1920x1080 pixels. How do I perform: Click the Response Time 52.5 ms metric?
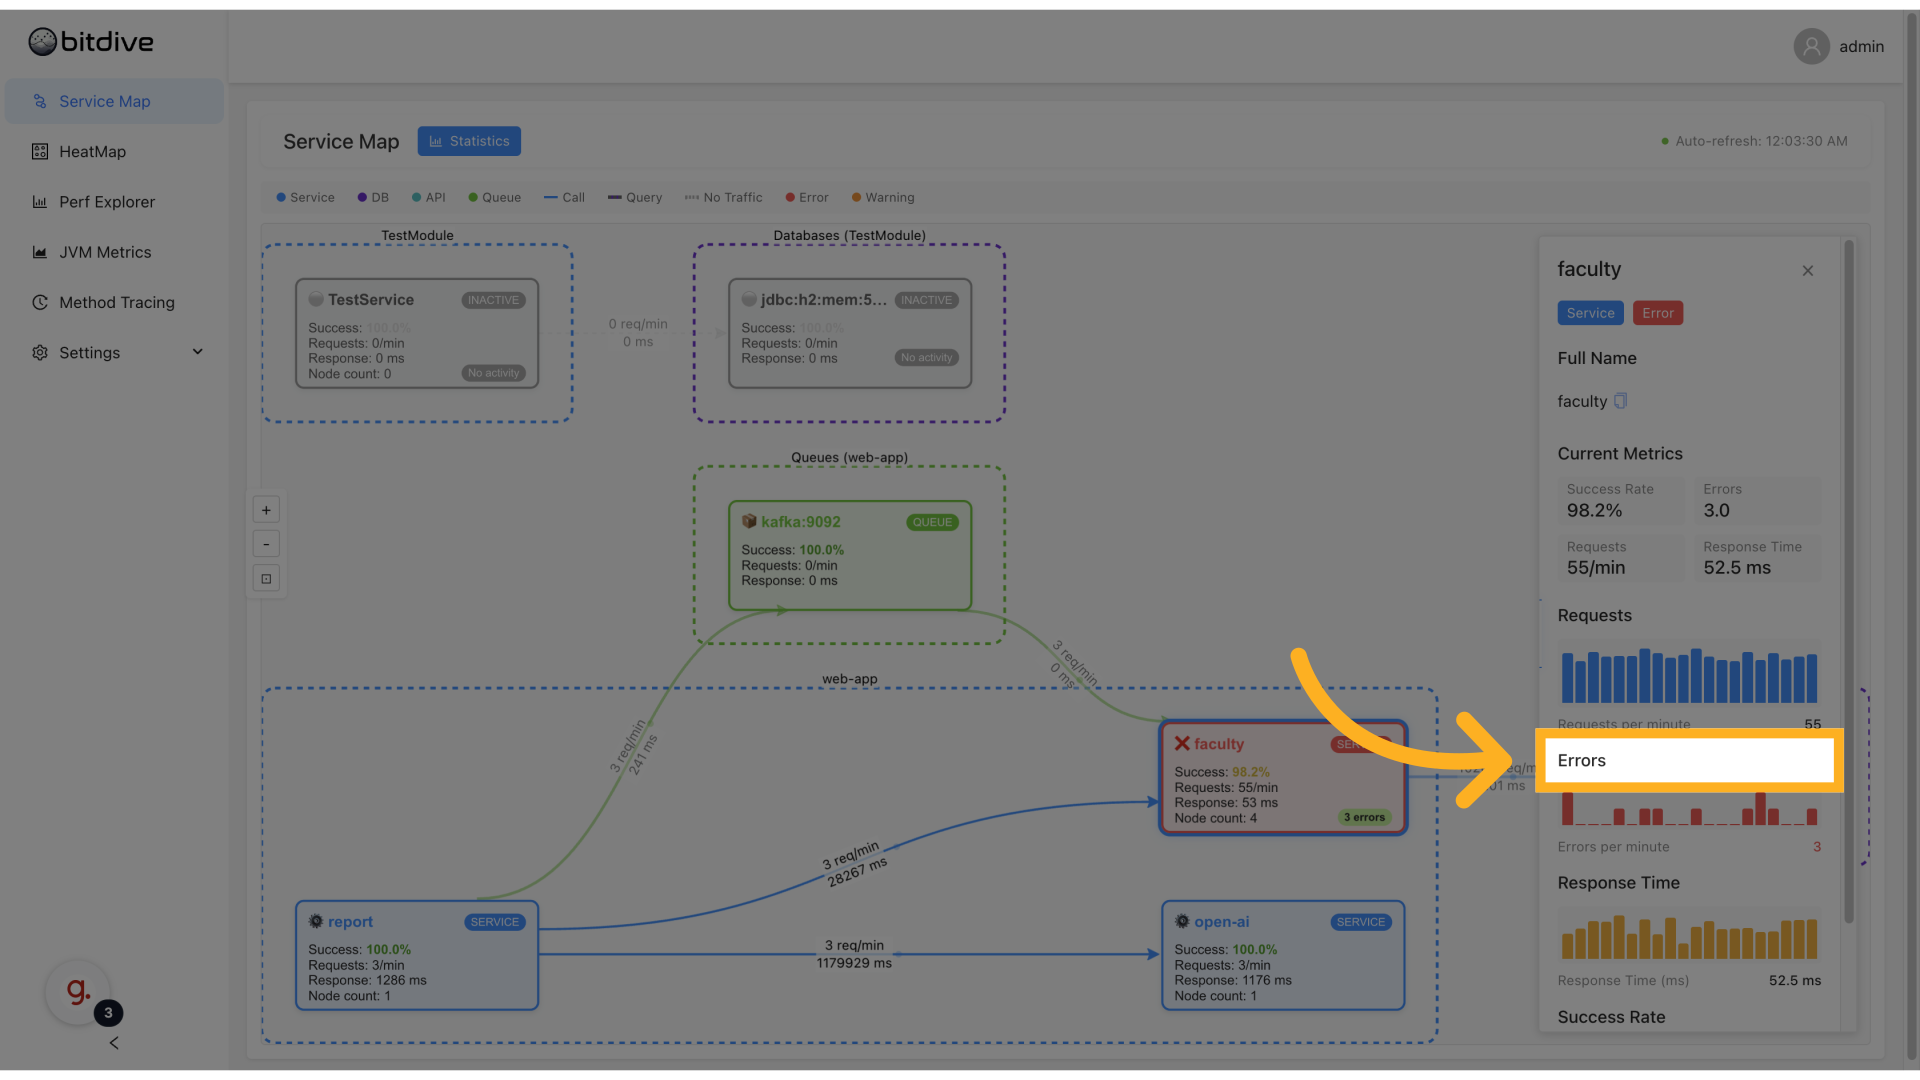(x=1758, y=558)
